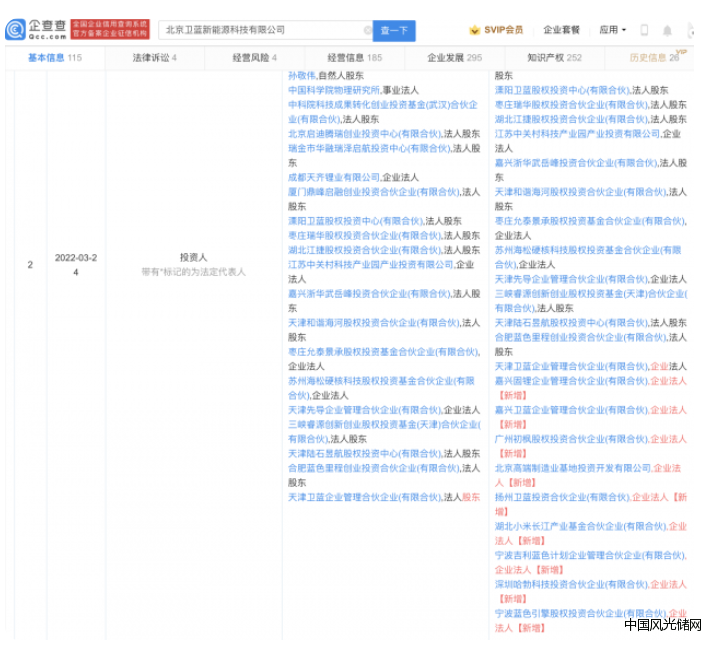Switch to the 基本信息 tab
This screenshot has width=710, height=655.
point(55,57)
